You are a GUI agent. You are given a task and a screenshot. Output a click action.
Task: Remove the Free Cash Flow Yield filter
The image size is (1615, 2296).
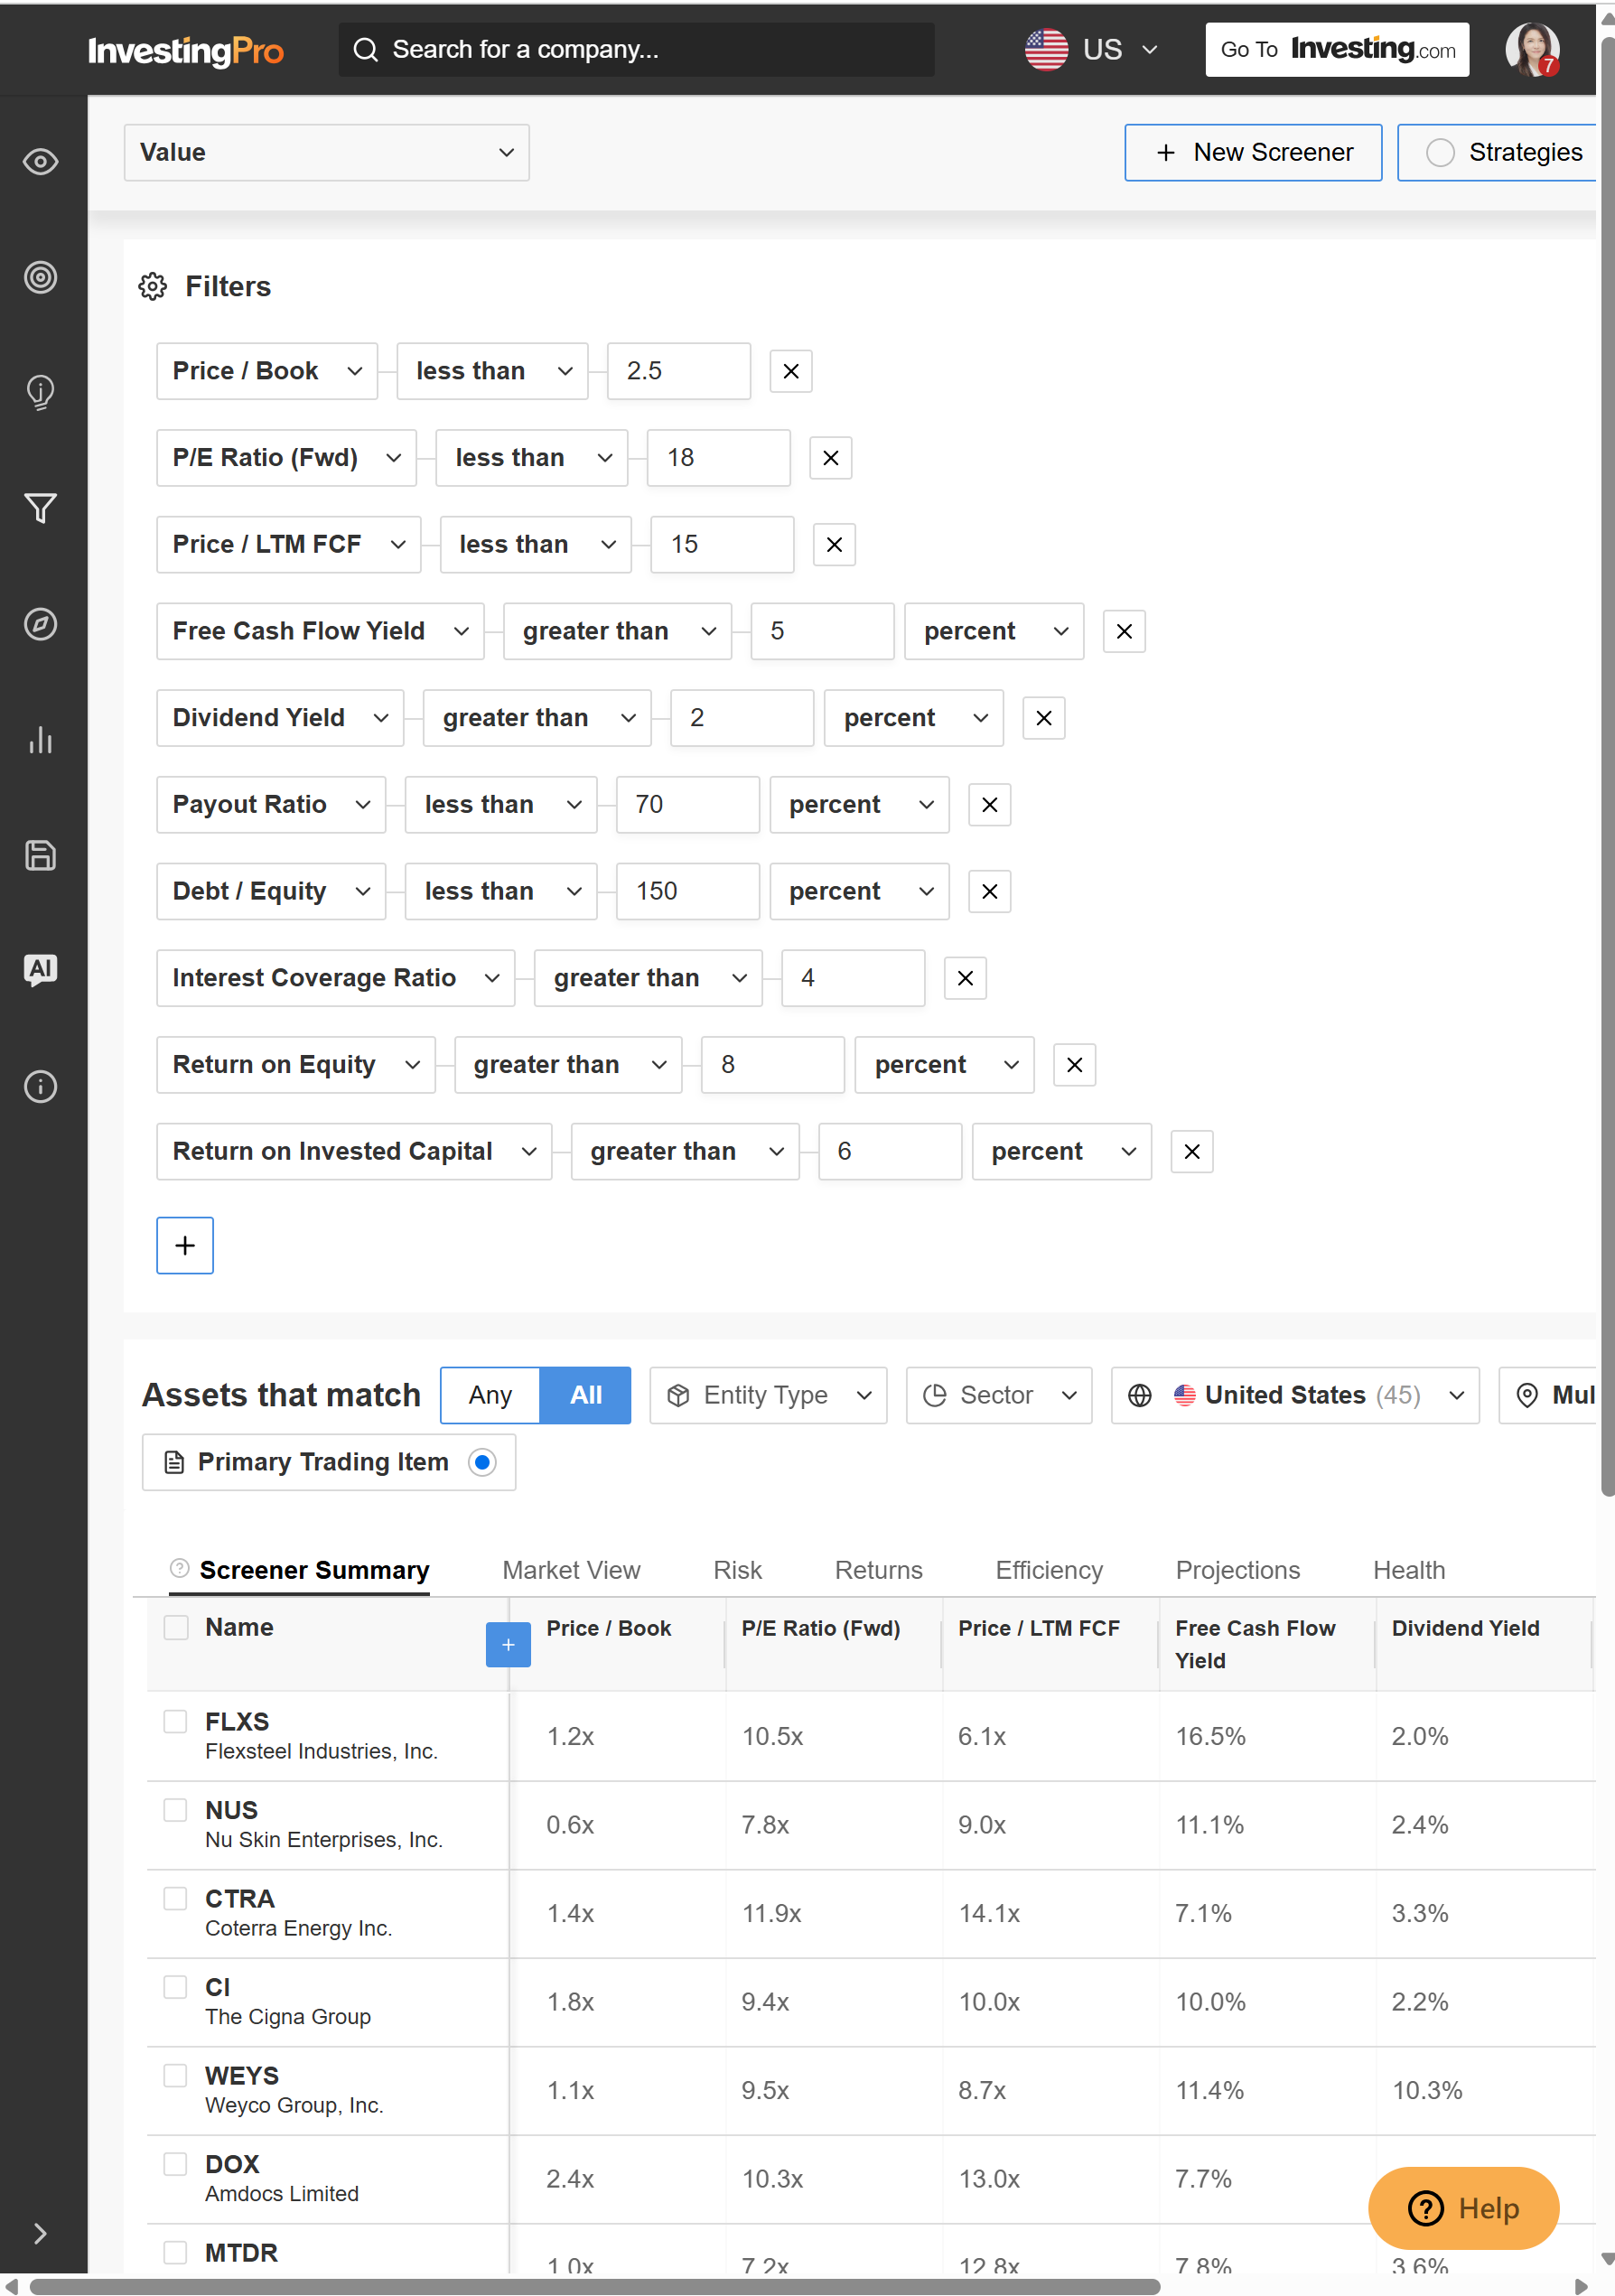pyautogui.click(x=1124, y=632)
